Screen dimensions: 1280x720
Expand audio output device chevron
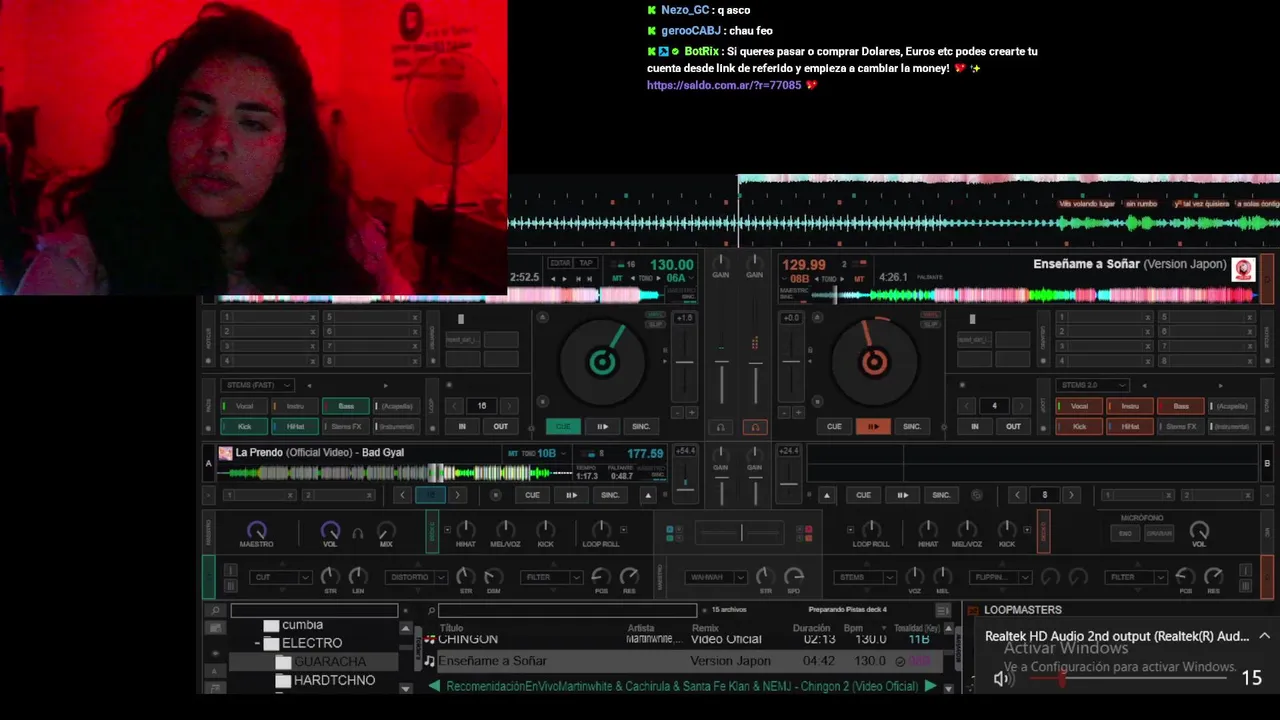pos(1264,636)
